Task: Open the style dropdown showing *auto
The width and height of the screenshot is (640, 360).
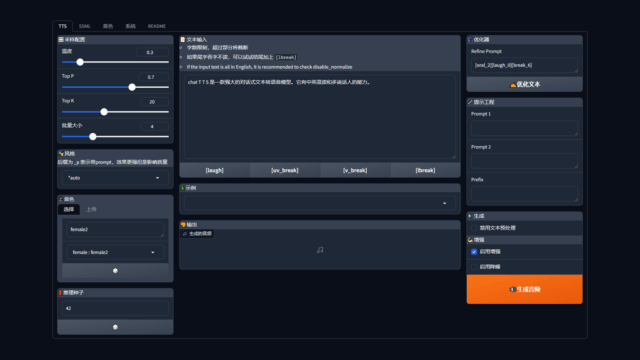Action: click(x=115, y=178)
